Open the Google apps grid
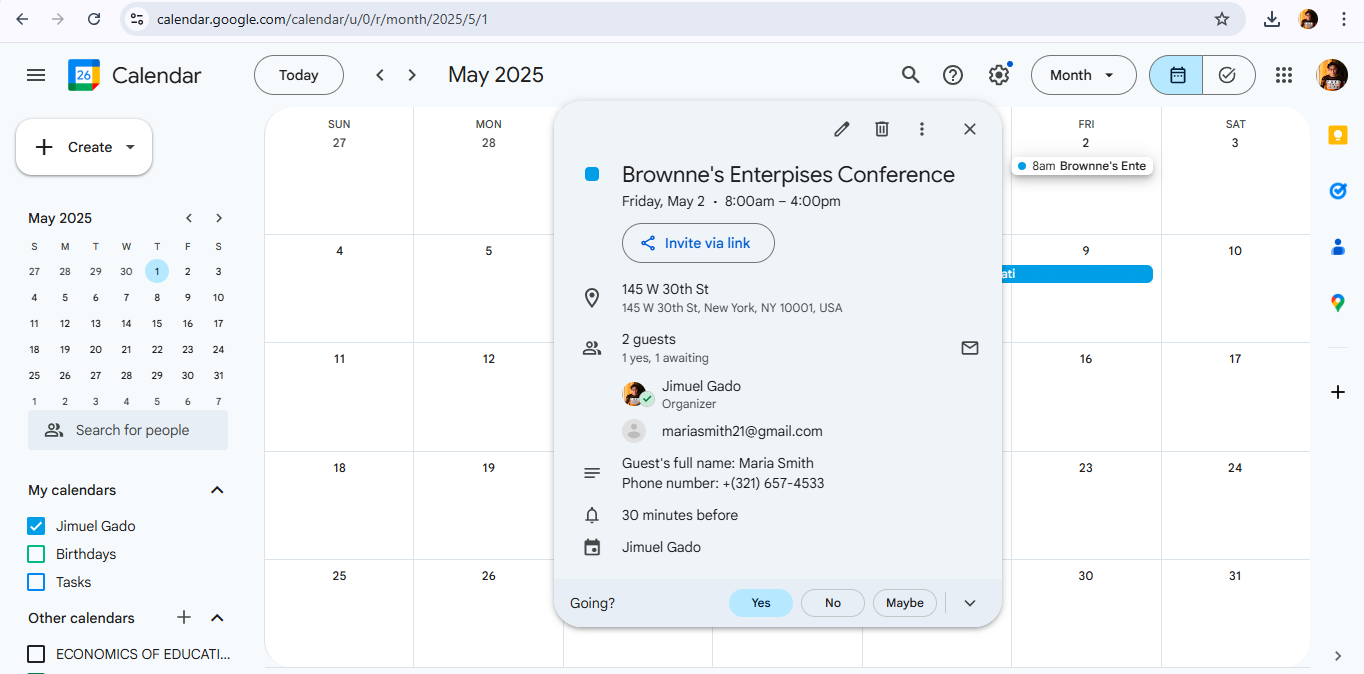Image resolution: width=1364 pixels, height=674 pixels. click(1285, 75)
